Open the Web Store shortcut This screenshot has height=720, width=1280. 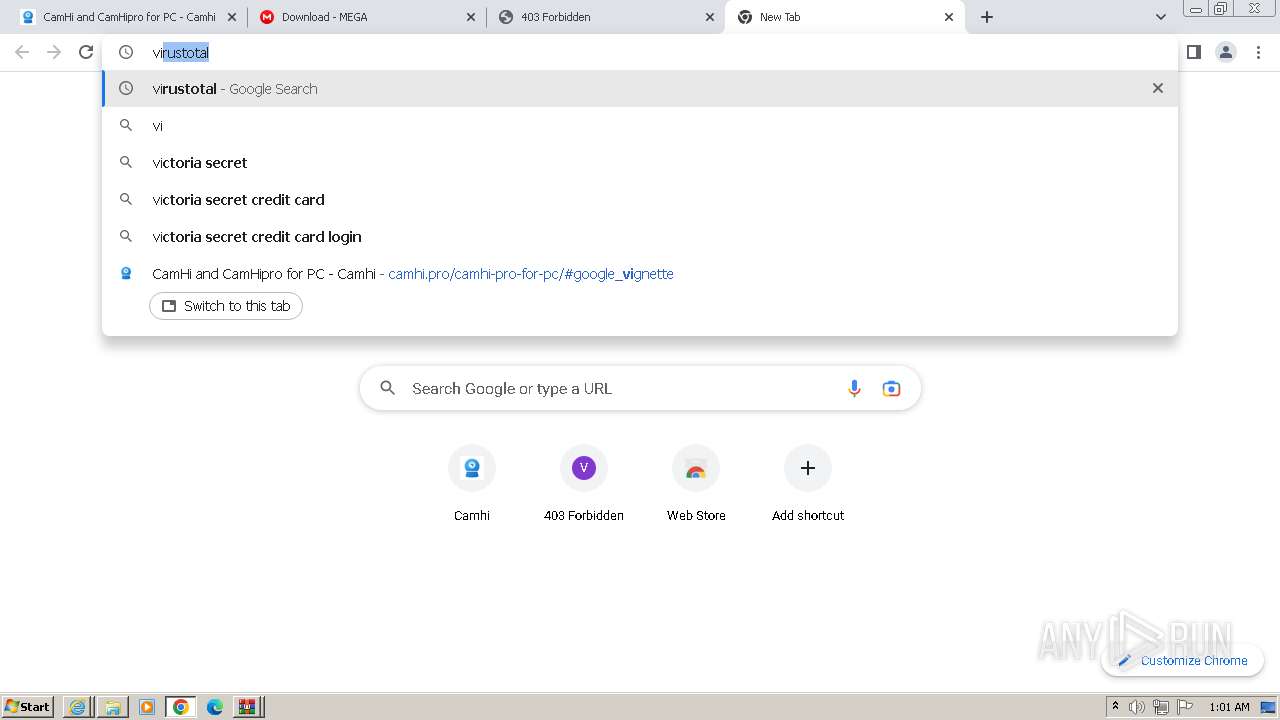[696, 484]
